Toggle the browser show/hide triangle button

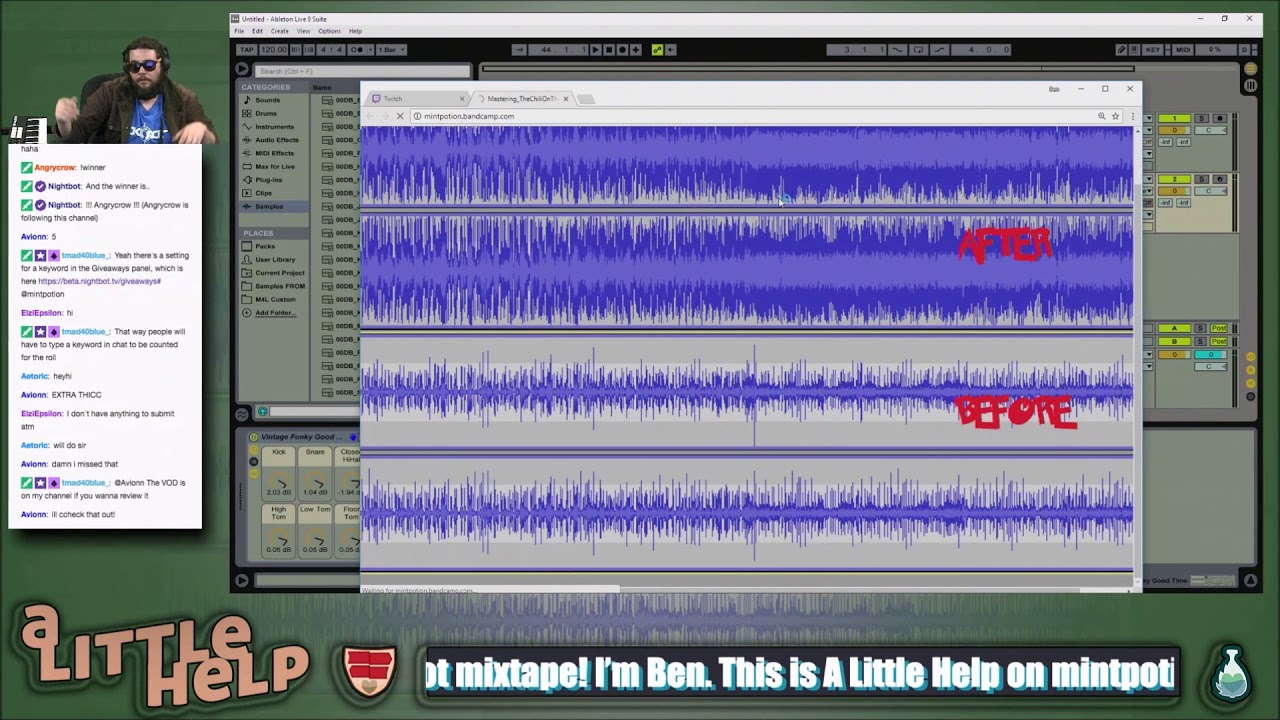click(x=242, y=69)
